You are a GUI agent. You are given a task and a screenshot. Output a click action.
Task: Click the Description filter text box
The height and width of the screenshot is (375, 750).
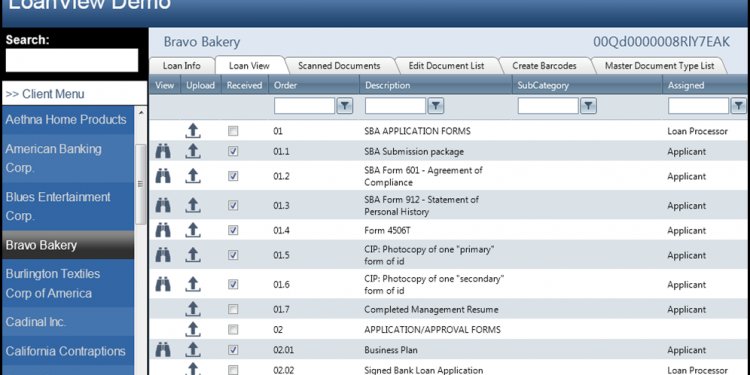(x=395, y=106)
